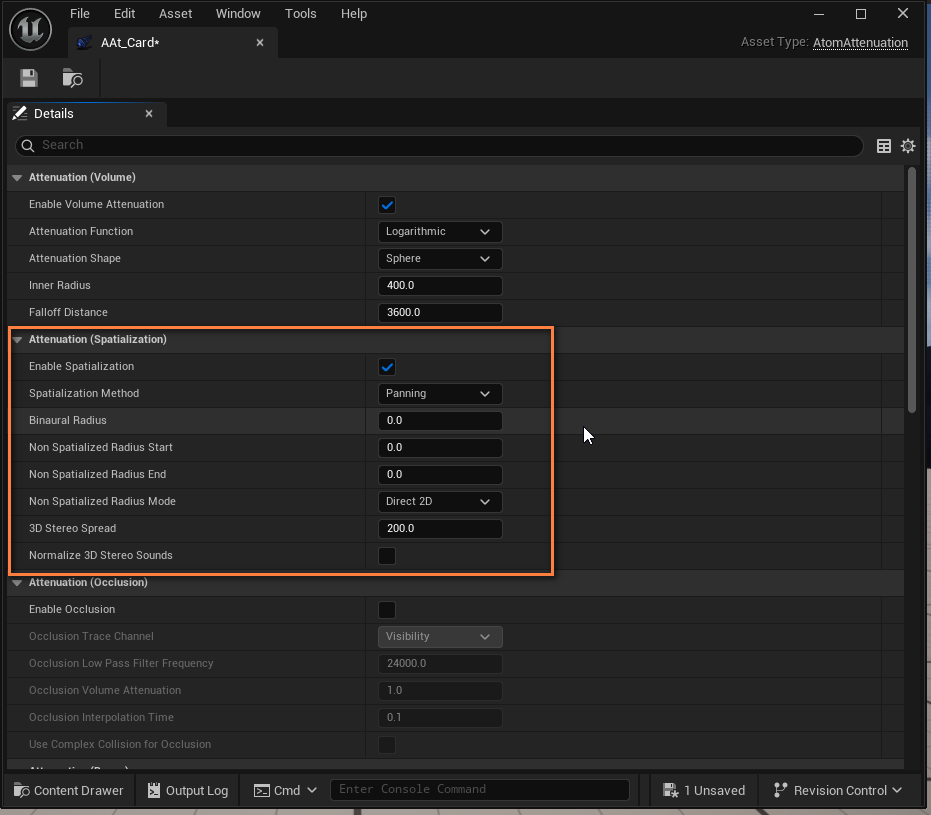This screenshot has width=931, height=815.
Task: Click the 1 Unsaved button
Action: click(x=704, y=790)
